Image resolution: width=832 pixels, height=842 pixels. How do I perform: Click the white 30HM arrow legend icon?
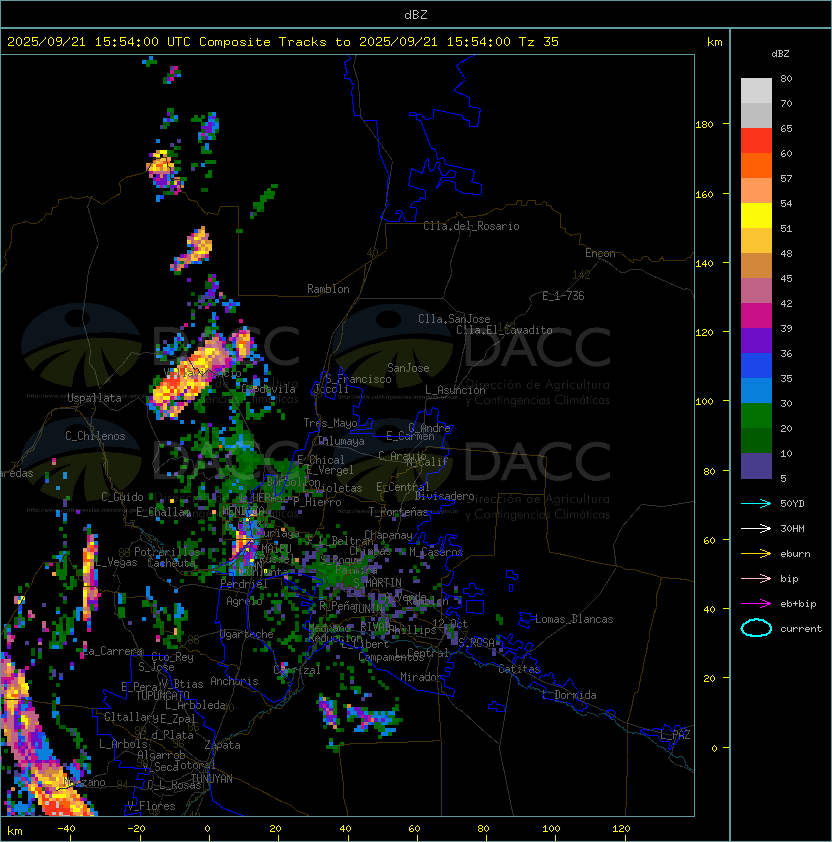click(x=756, y=528)
